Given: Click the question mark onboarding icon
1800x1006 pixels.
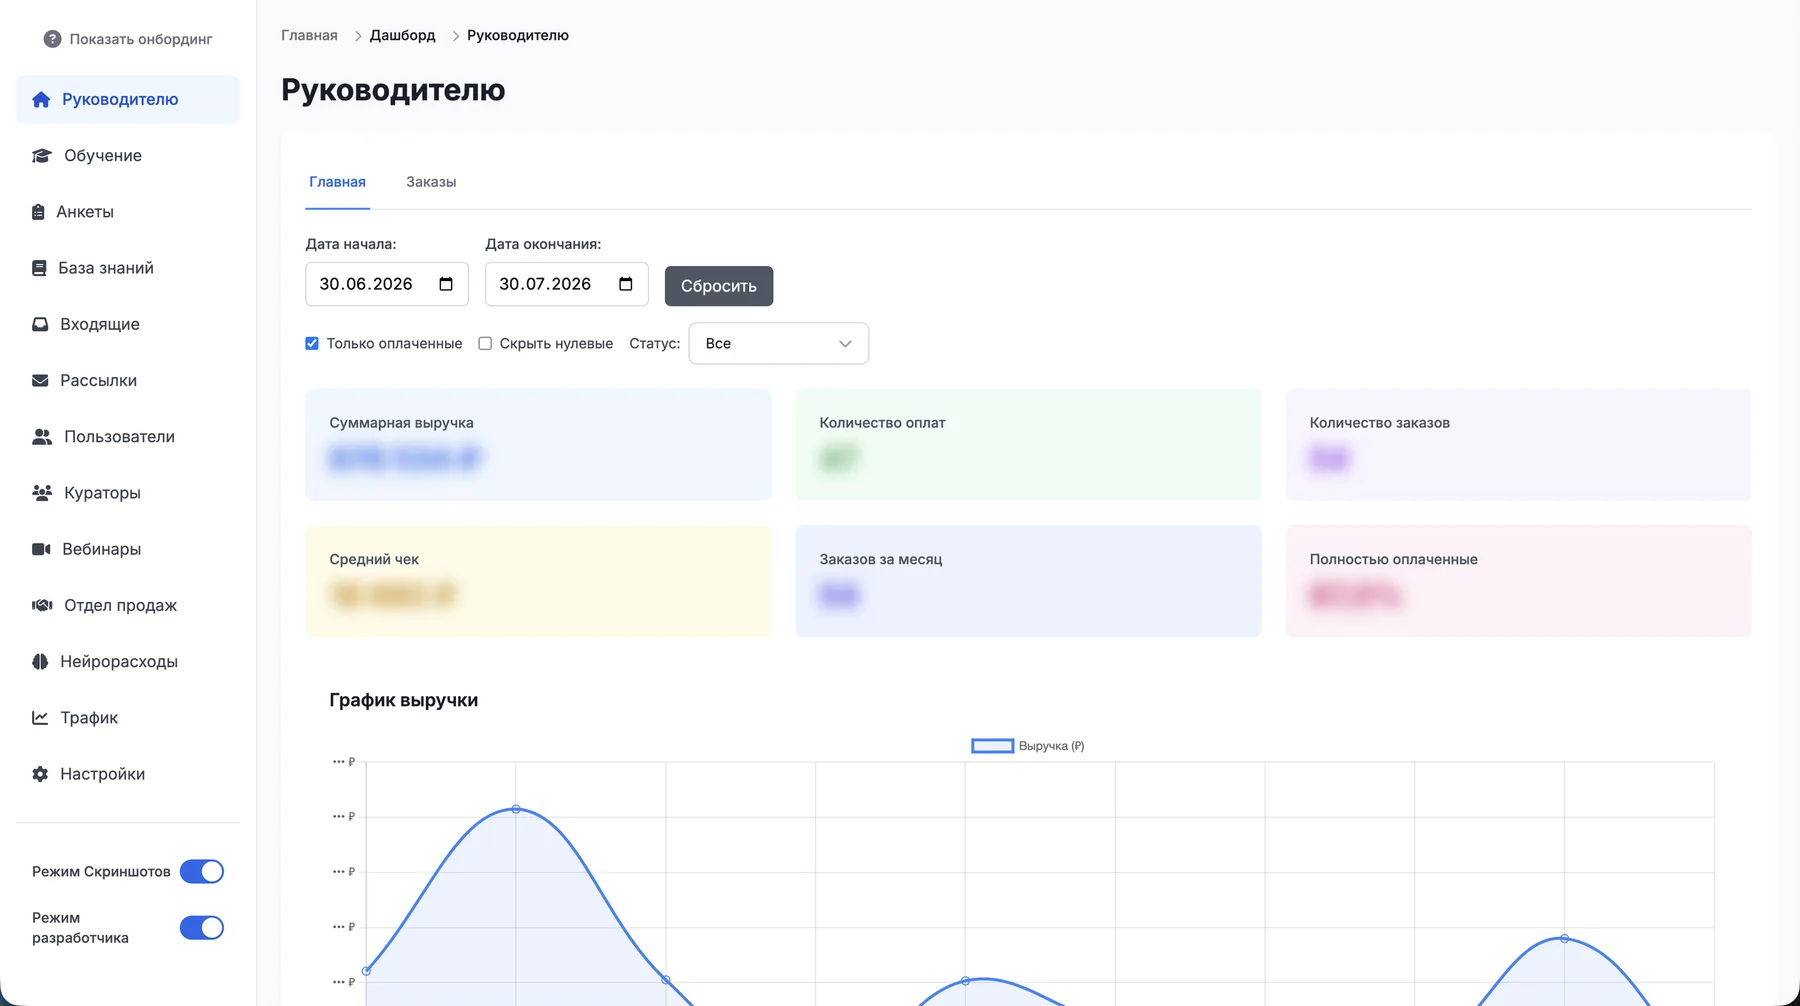Looking at the screenshot, I should 52,39.
